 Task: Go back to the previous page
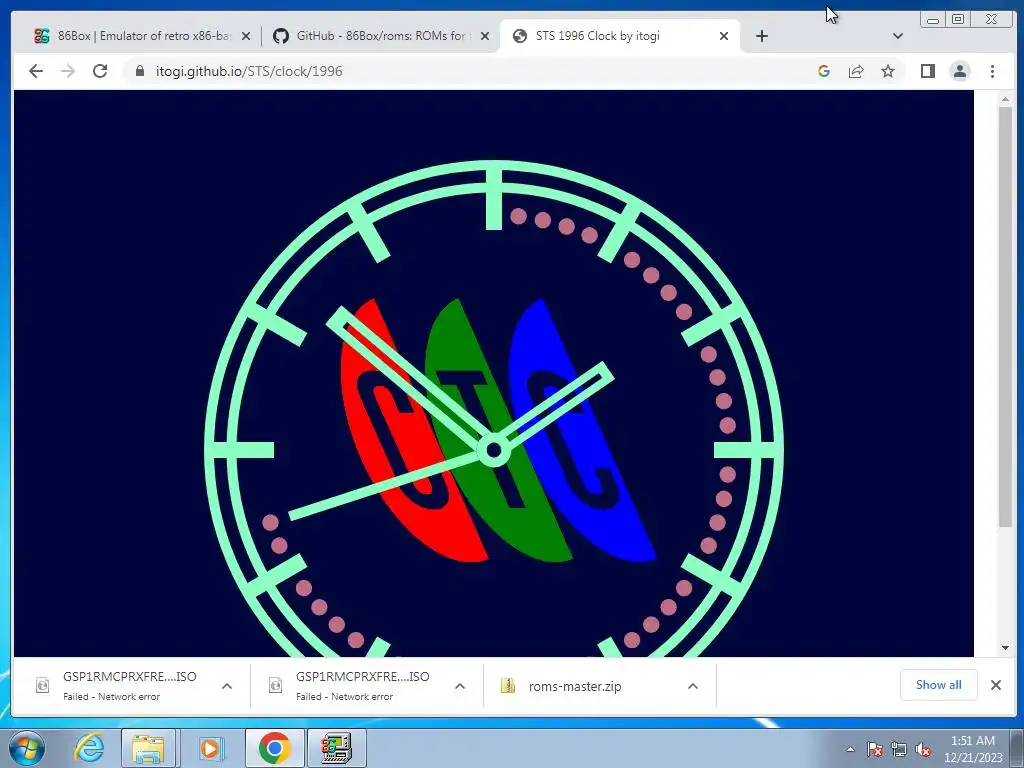tap(36, 71)
